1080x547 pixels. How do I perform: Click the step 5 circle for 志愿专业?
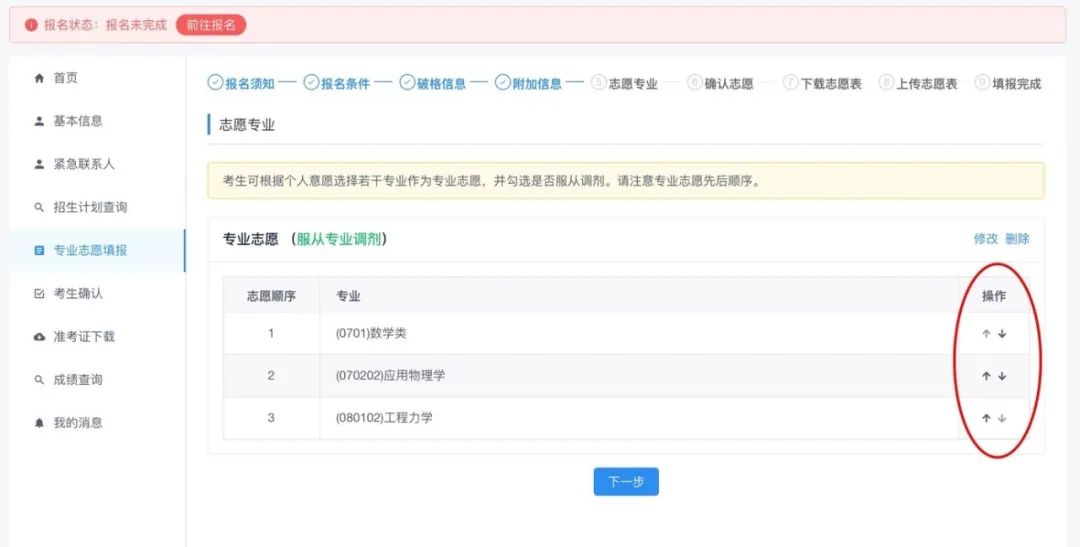point(599,83)
